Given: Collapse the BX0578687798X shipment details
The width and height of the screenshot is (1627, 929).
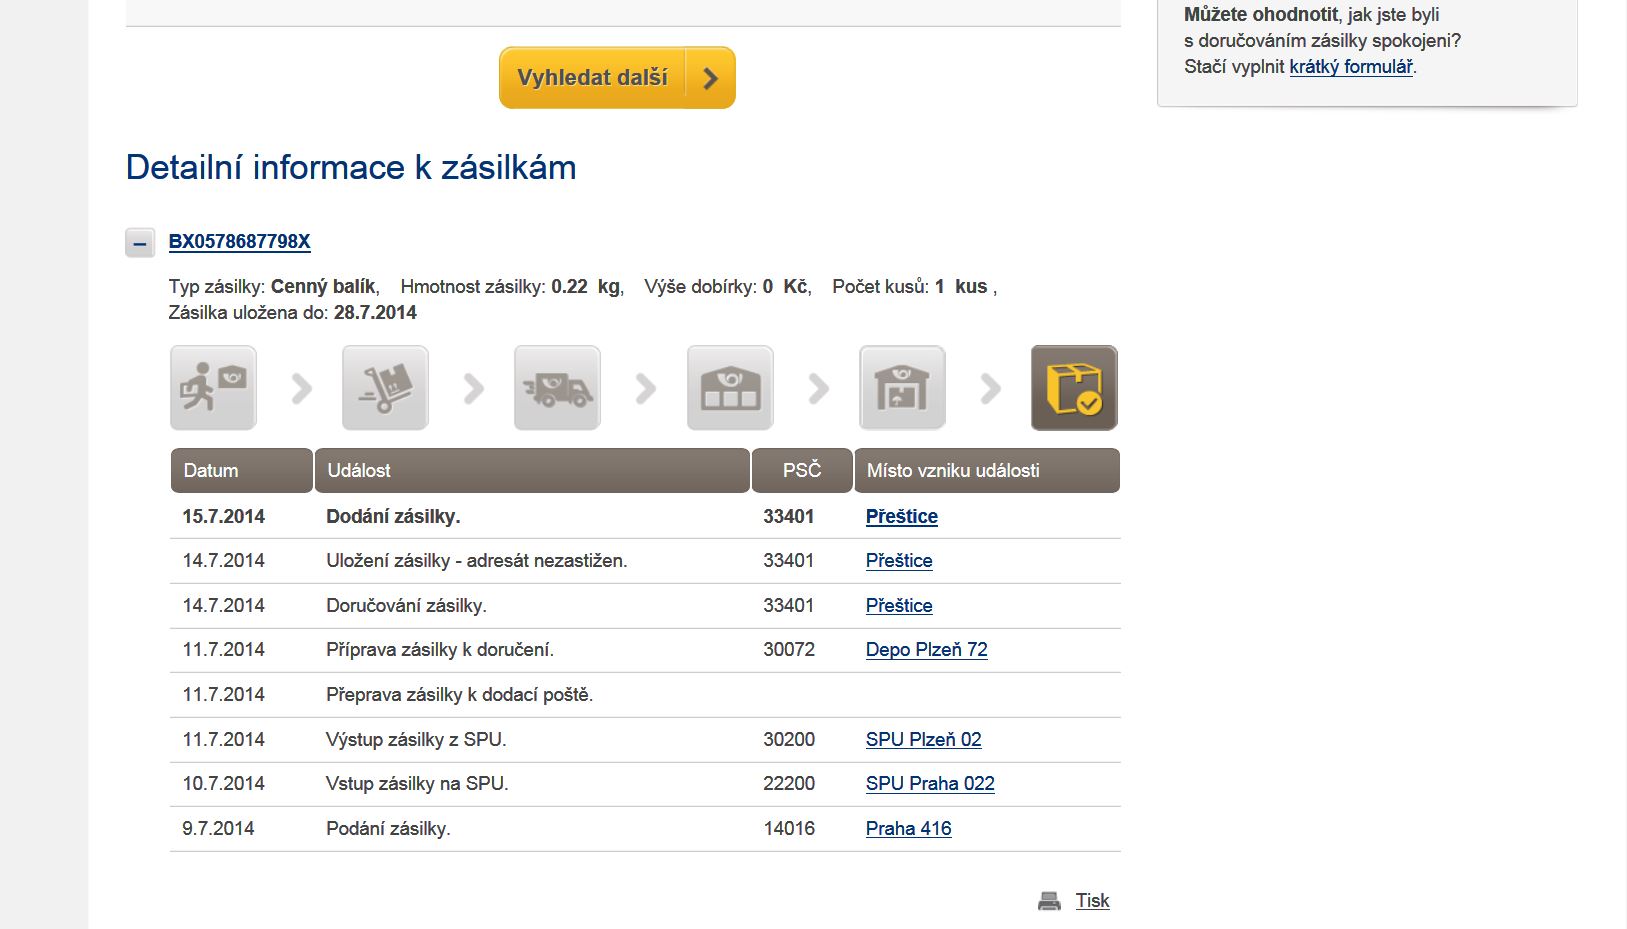Looking at the screenshot, I should point(140,243).
